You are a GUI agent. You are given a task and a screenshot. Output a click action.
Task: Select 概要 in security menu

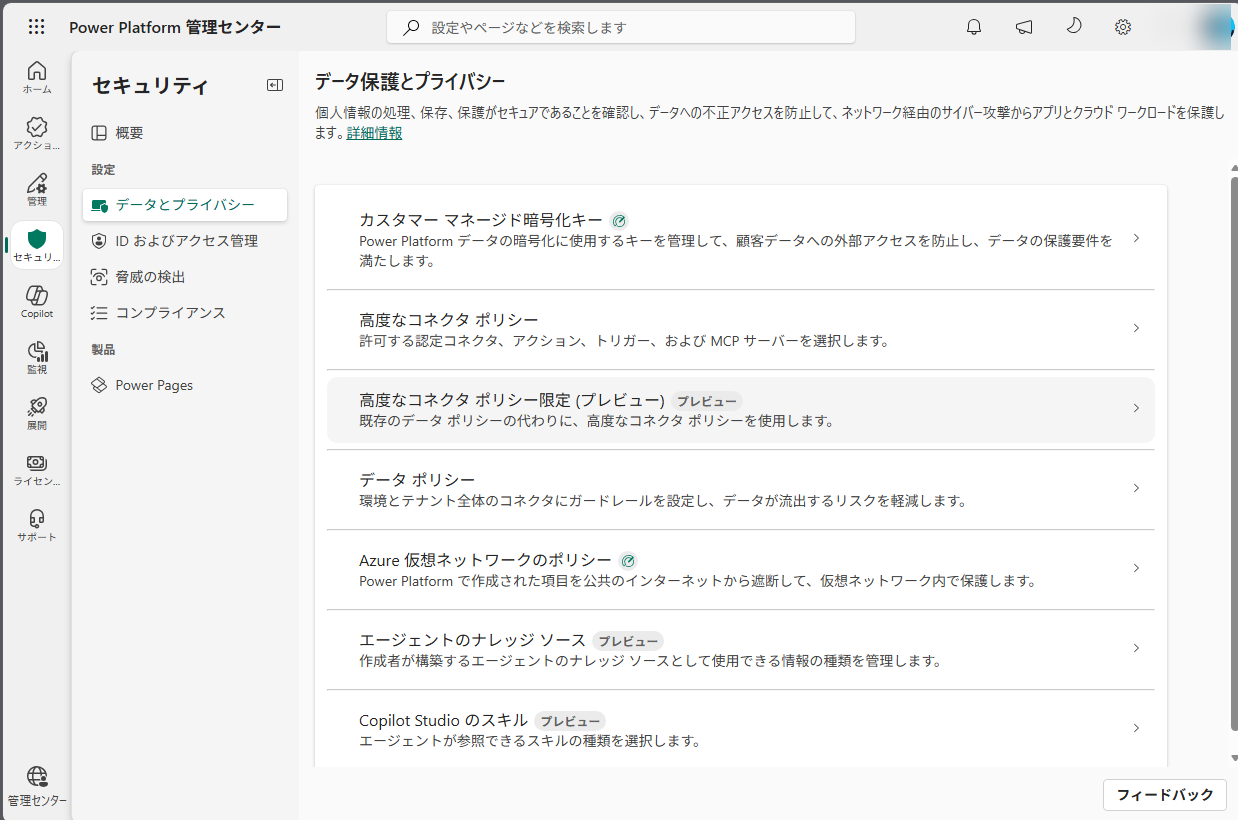185,133
